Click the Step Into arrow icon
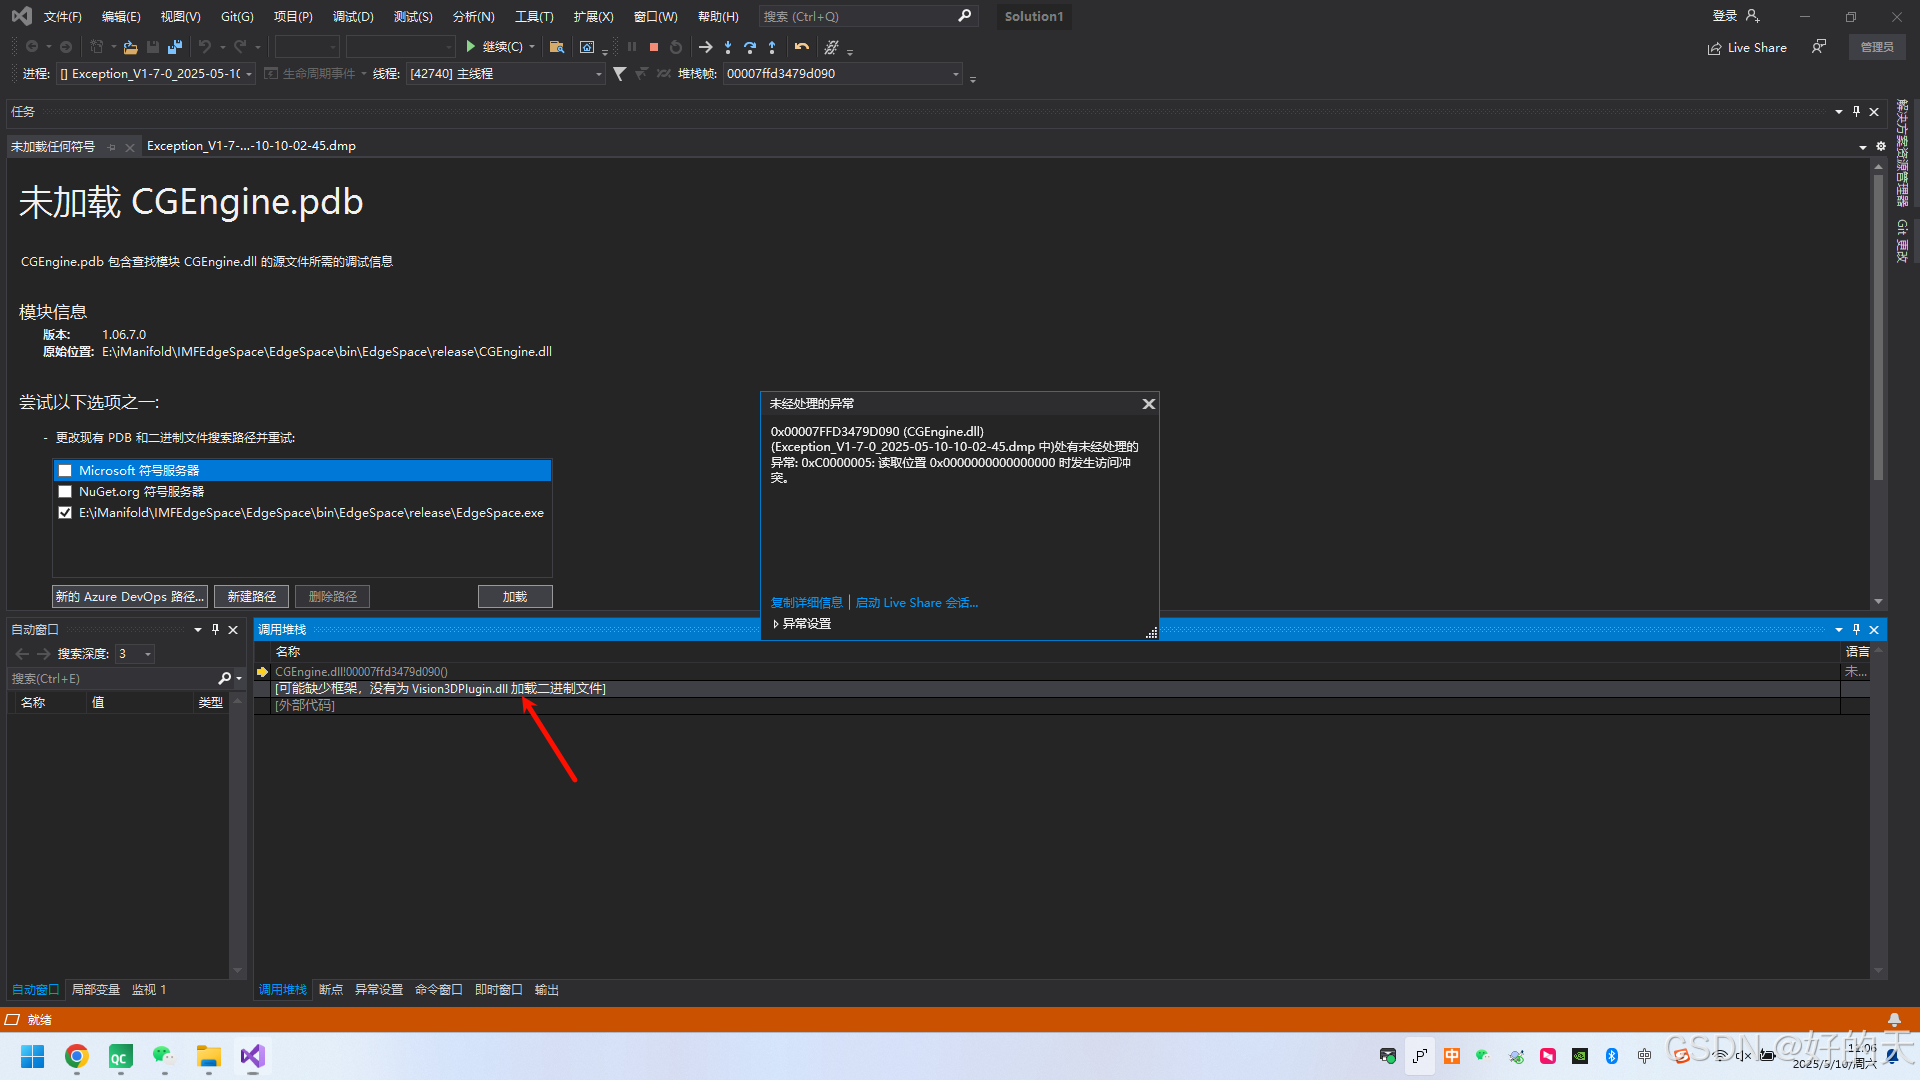The image size is (1920, 1080). [x=728, y=47]
